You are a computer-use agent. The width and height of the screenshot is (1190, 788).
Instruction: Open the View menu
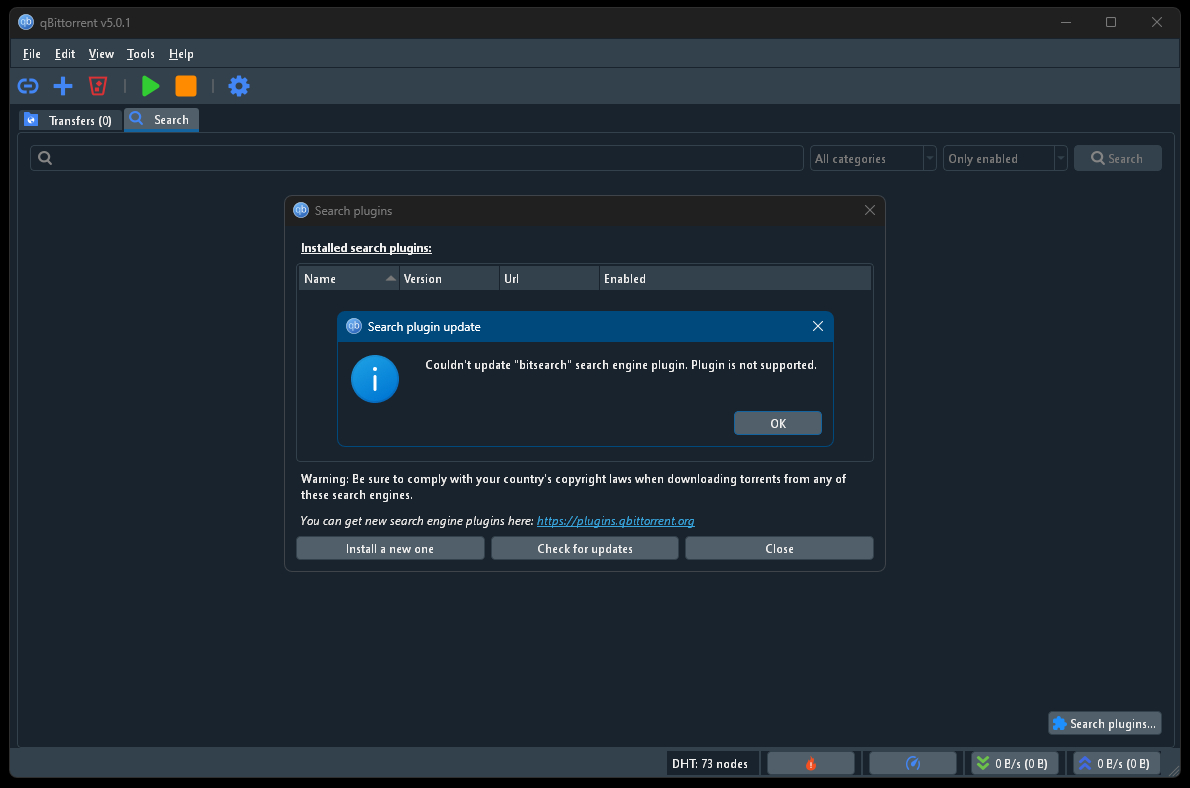(101, 54)
